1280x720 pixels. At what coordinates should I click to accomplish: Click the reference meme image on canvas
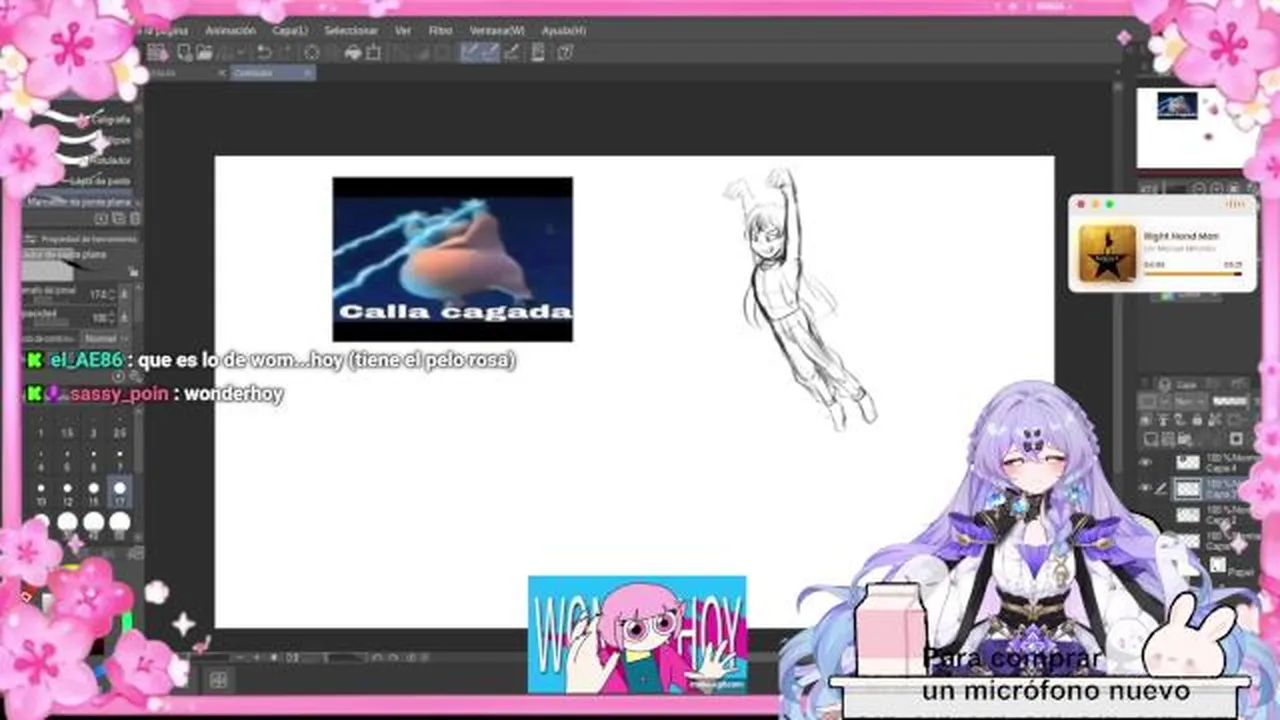pyautogui.click(x=453, y=259)
